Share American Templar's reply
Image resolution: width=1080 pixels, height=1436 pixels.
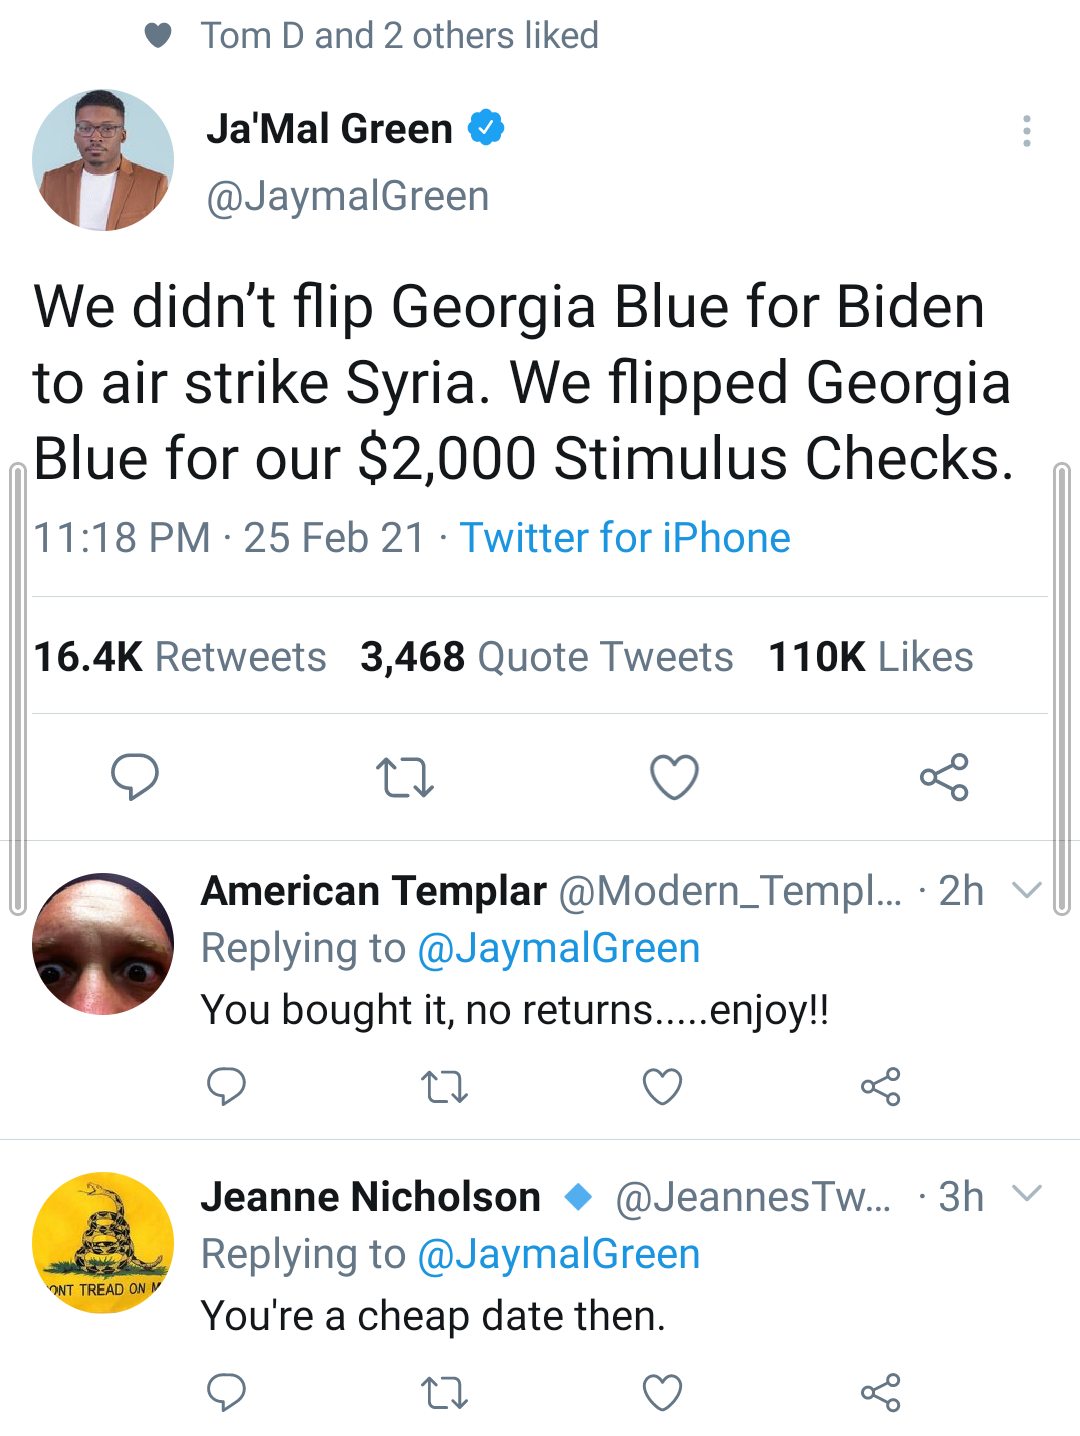880,1086
